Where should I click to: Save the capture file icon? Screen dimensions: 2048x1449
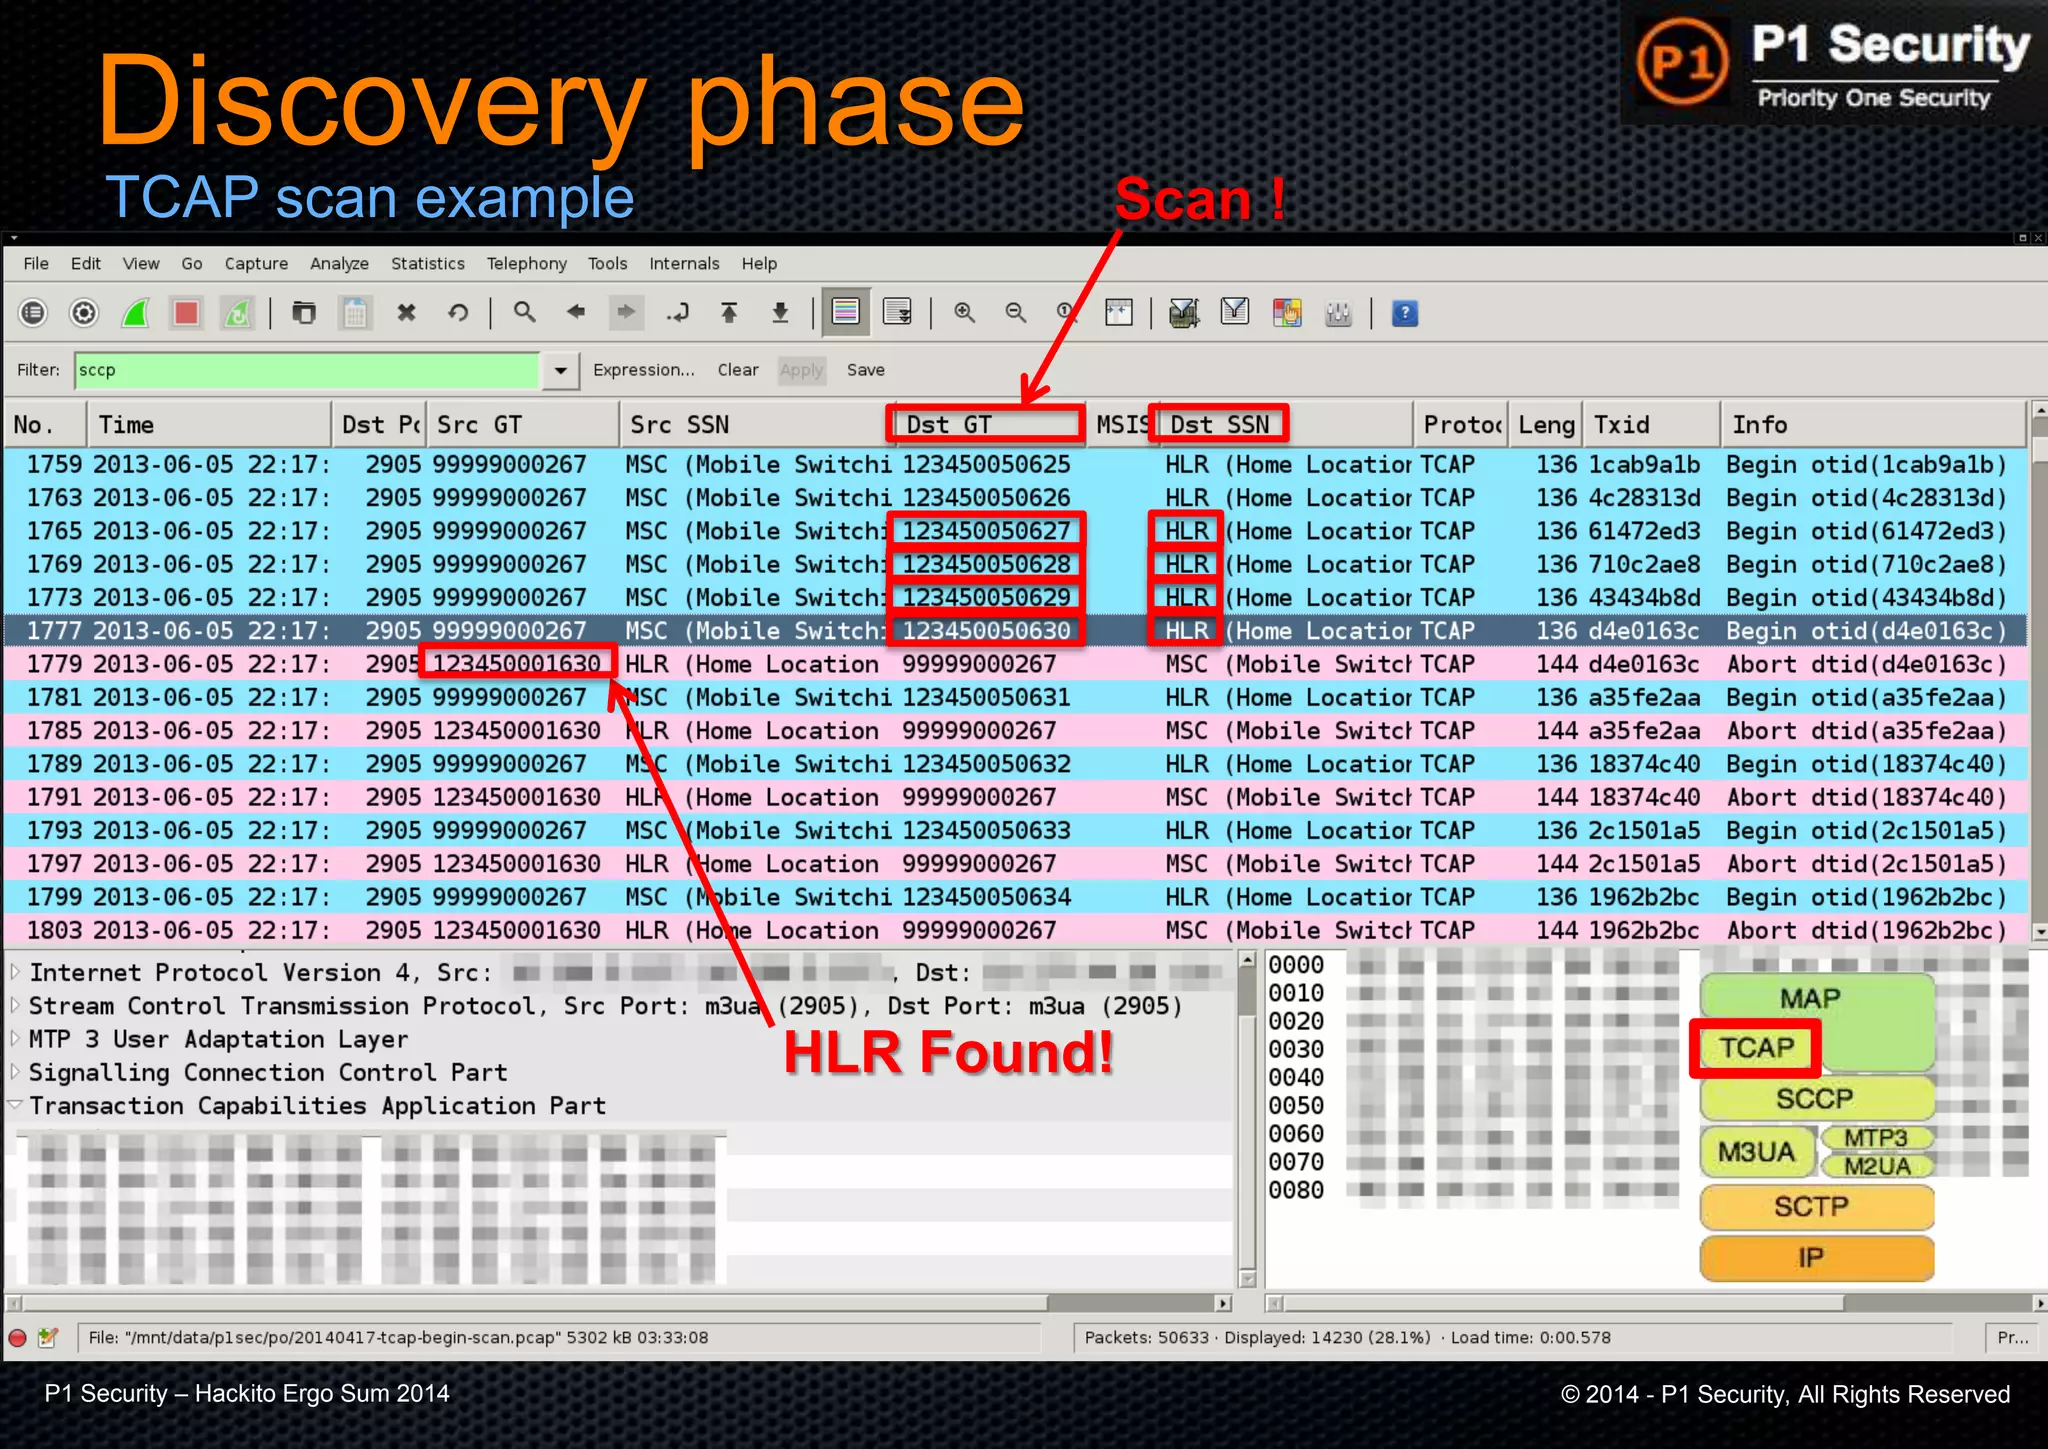point(355,313)
